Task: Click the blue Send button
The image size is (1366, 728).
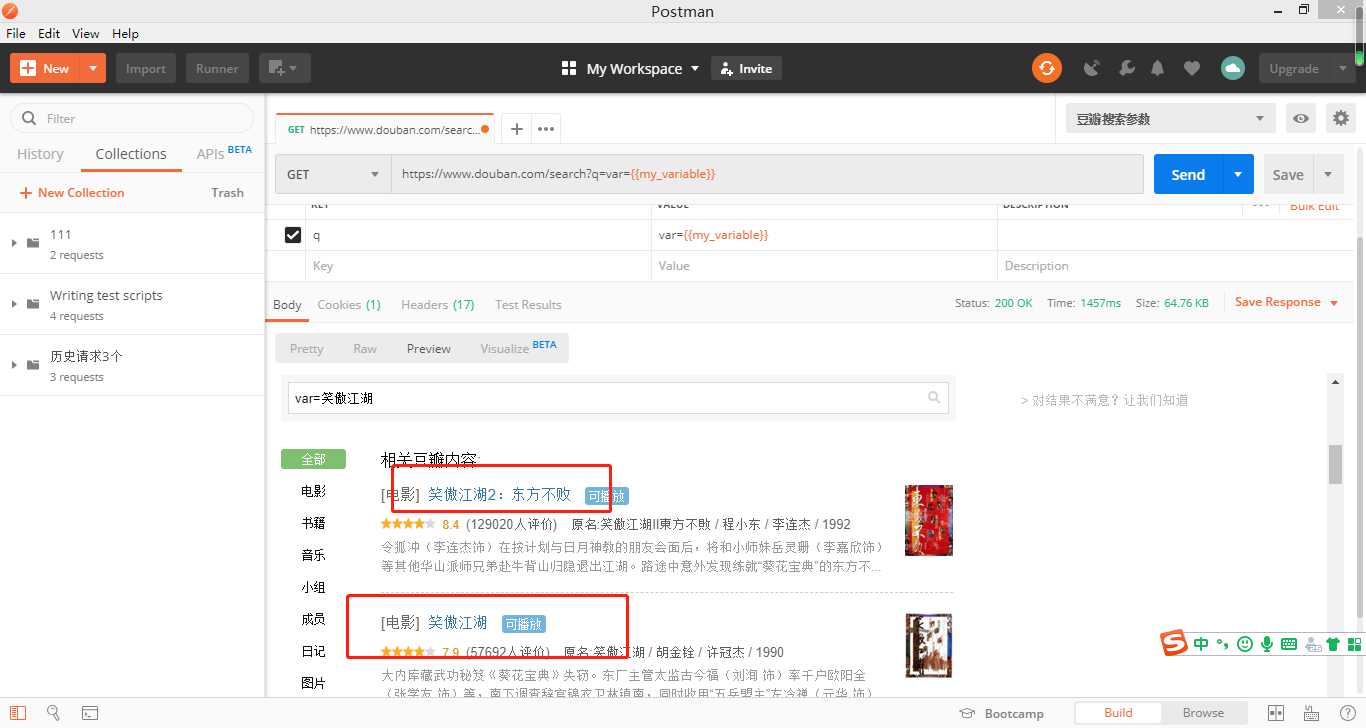Action: click(x=1188, y=174)
